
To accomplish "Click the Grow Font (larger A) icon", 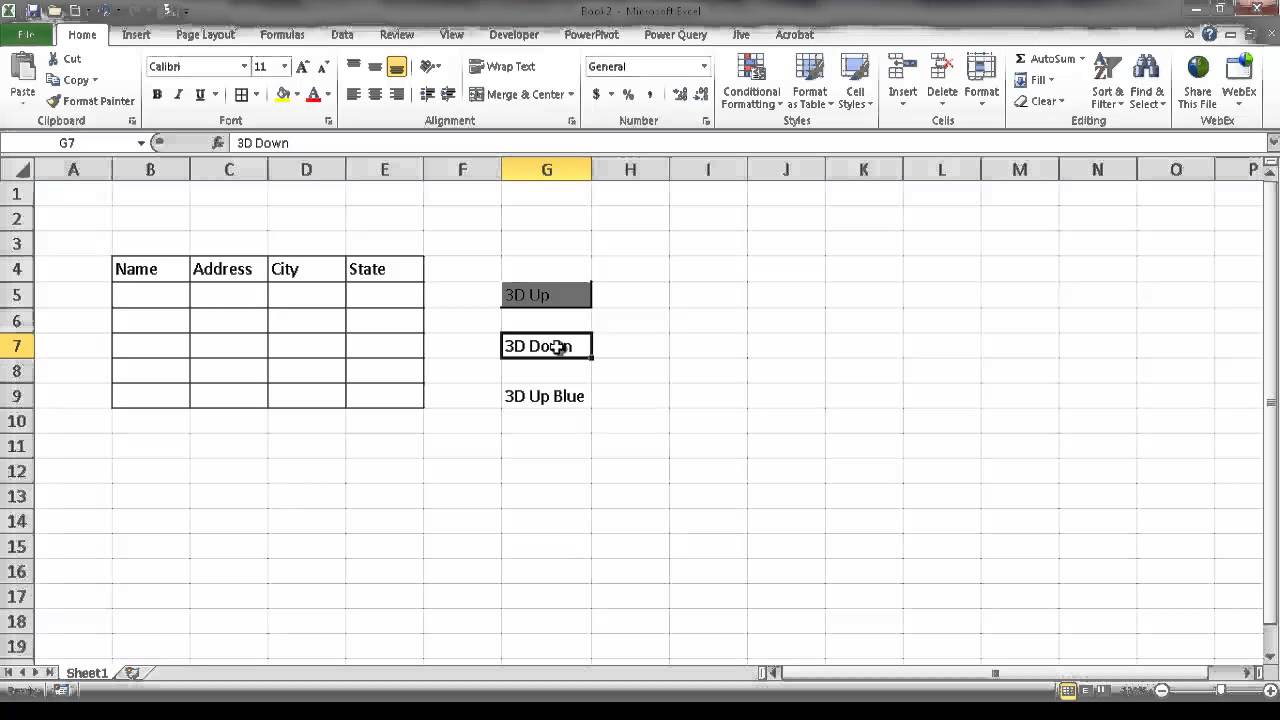I will click(x=303, y=67).
